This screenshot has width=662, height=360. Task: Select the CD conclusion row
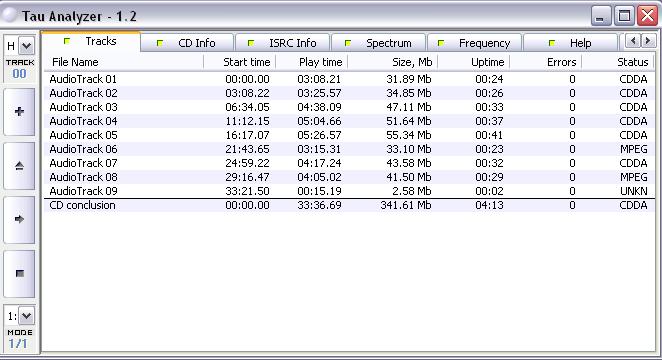point(349,205)
